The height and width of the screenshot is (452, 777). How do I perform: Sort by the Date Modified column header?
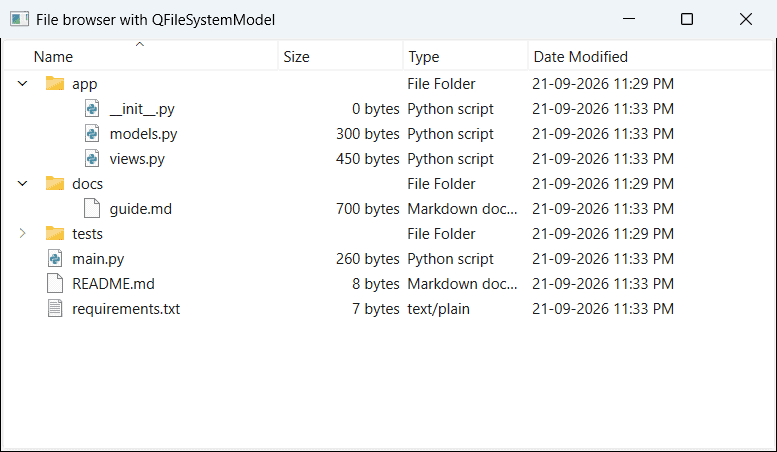(651, 56)
